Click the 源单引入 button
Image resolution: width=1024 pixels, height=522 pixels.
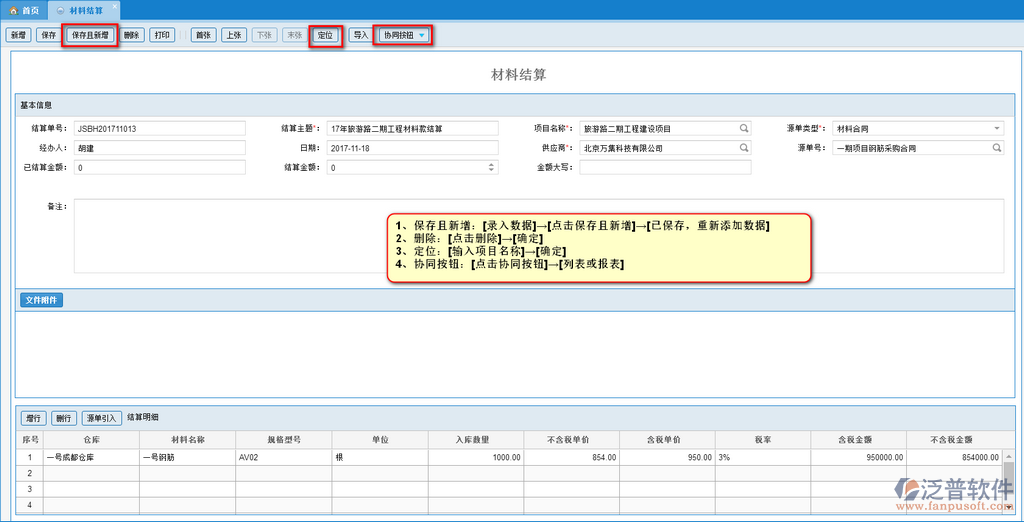[101, 418]
